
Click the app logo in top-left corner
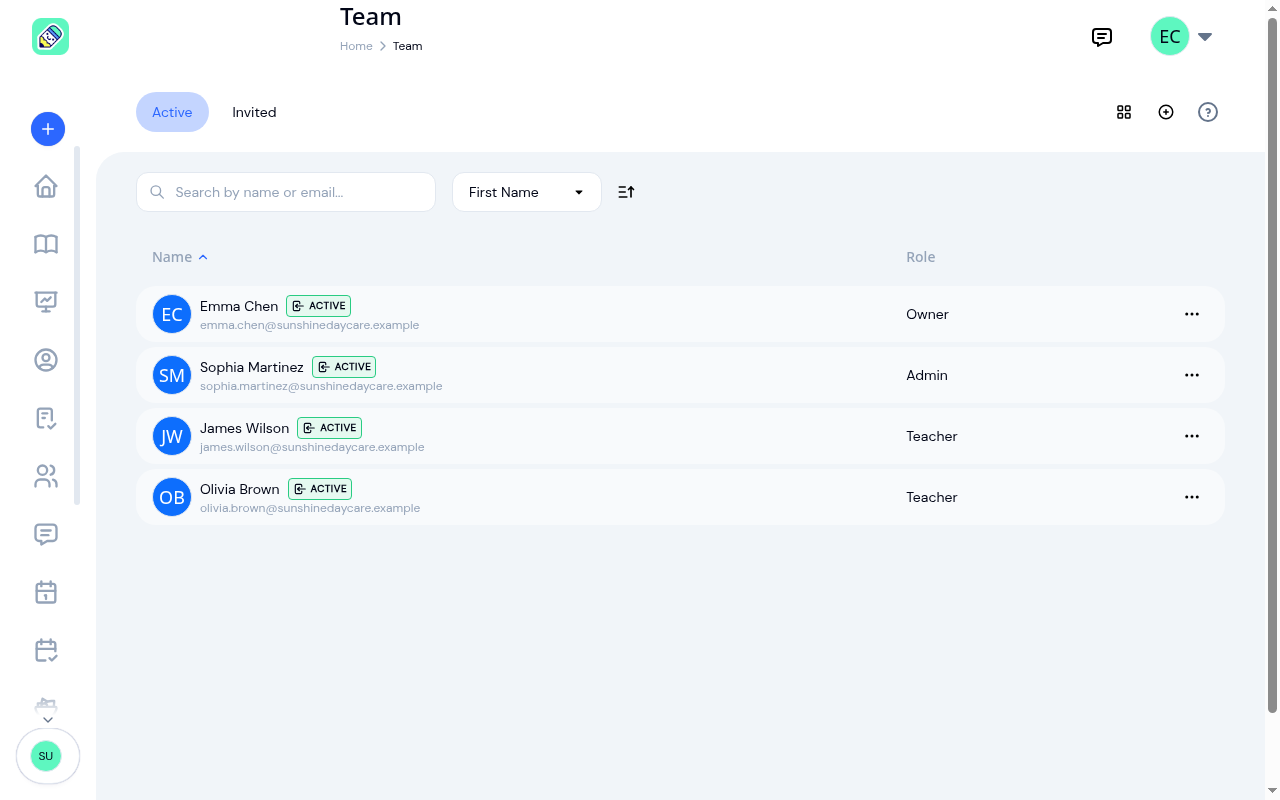tap(50, 37)
